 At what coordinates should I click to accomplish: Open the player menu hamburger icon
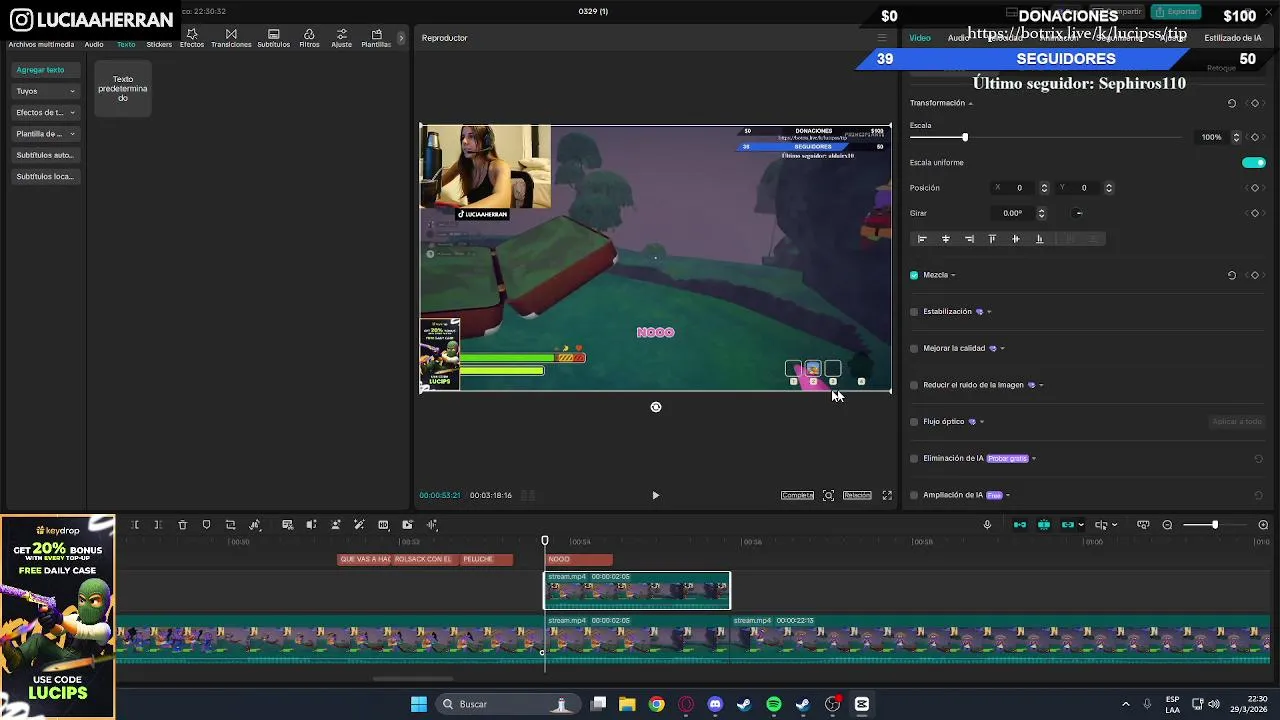click(x=882, y=38)
